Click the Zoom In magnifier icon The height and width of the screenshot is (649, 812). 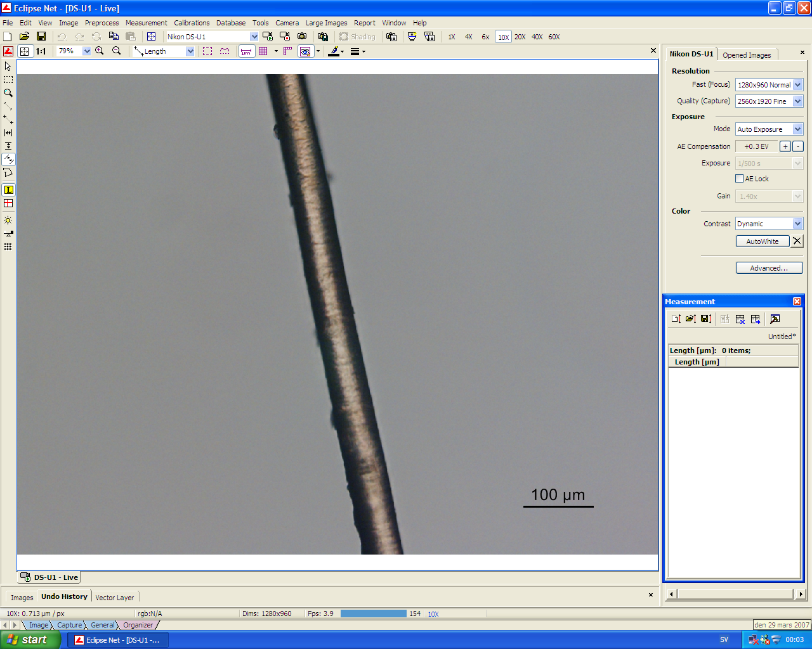click(99, 51)
